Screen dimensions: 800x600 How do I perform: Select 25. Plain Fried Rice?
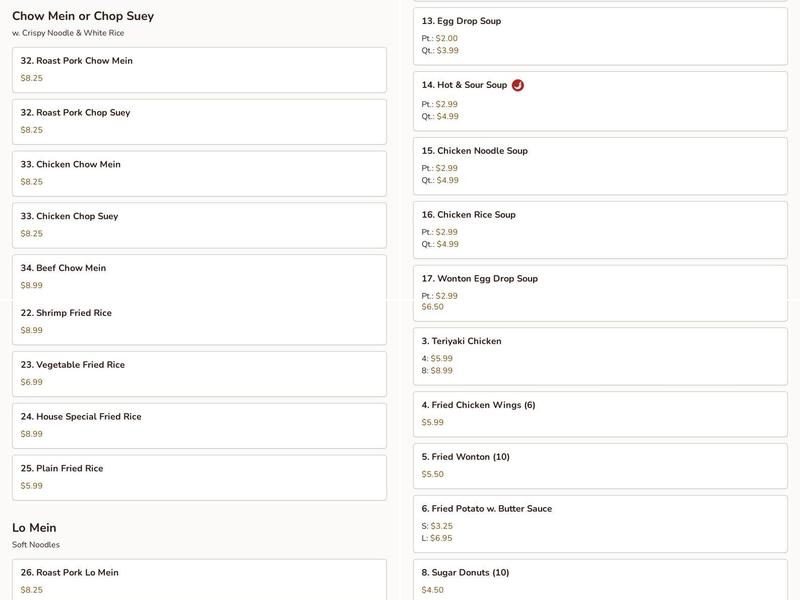pyautogui.click(x=199, y=478)
